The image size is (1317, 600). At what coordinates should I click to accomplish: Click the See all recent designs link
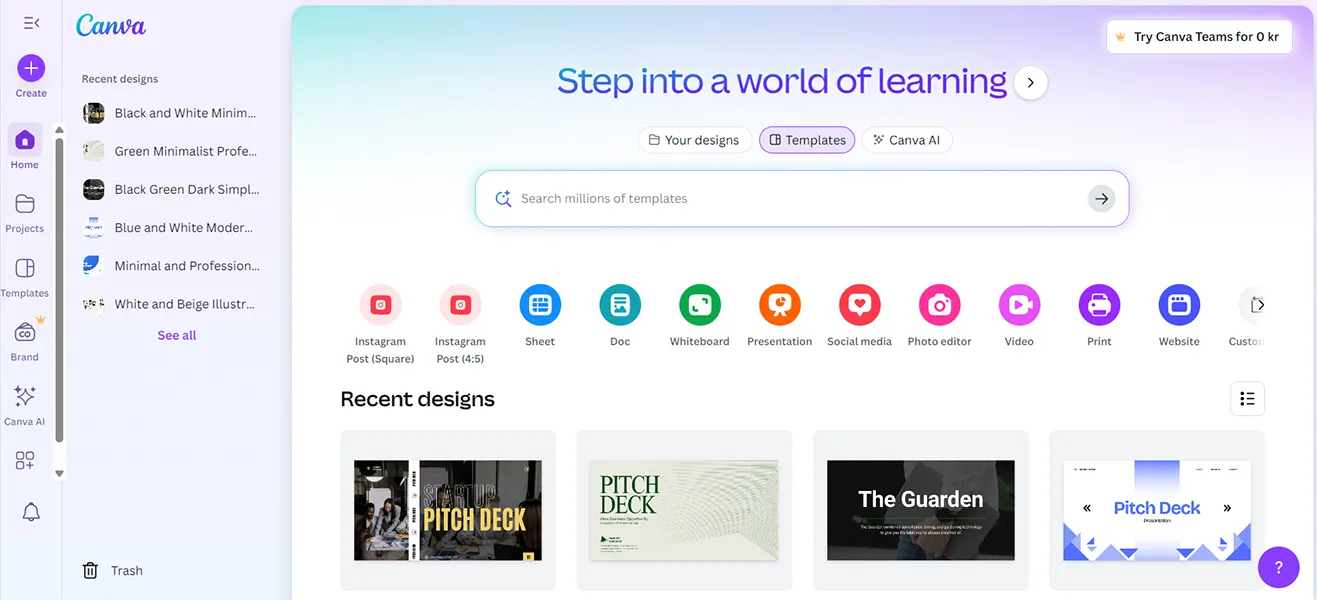pos(177,335)
